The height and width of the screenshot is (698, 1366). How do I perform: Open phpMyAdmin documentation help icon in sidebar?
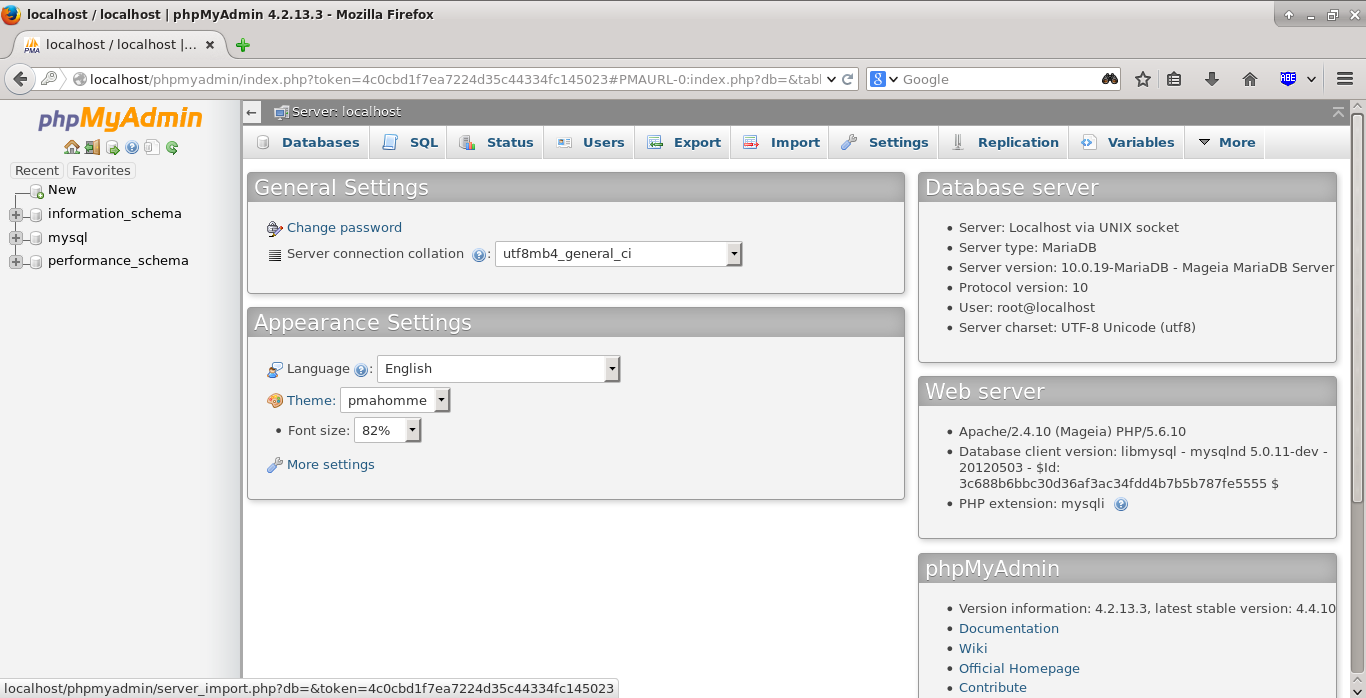coord(132,148)
